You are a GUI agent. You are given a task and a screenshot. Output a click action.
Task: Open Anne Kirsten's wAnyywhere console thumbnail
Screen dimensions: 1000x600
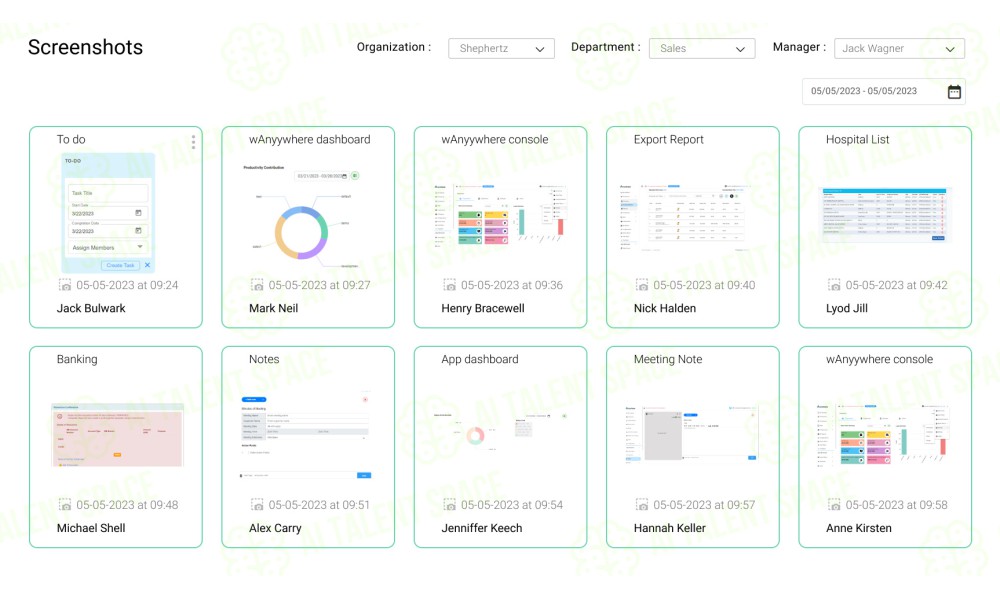pyautogui.click(x=883, y=434)
